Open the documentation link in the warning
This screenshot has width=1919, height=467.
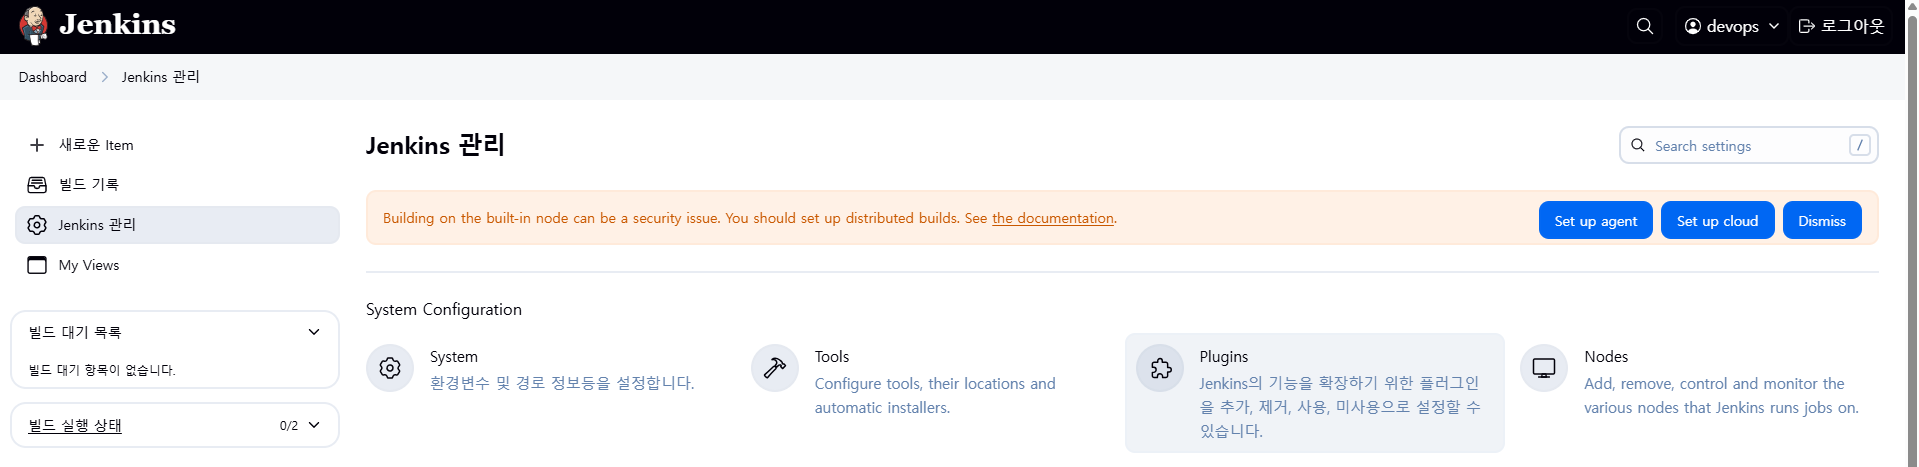[x=1053, y=218]
